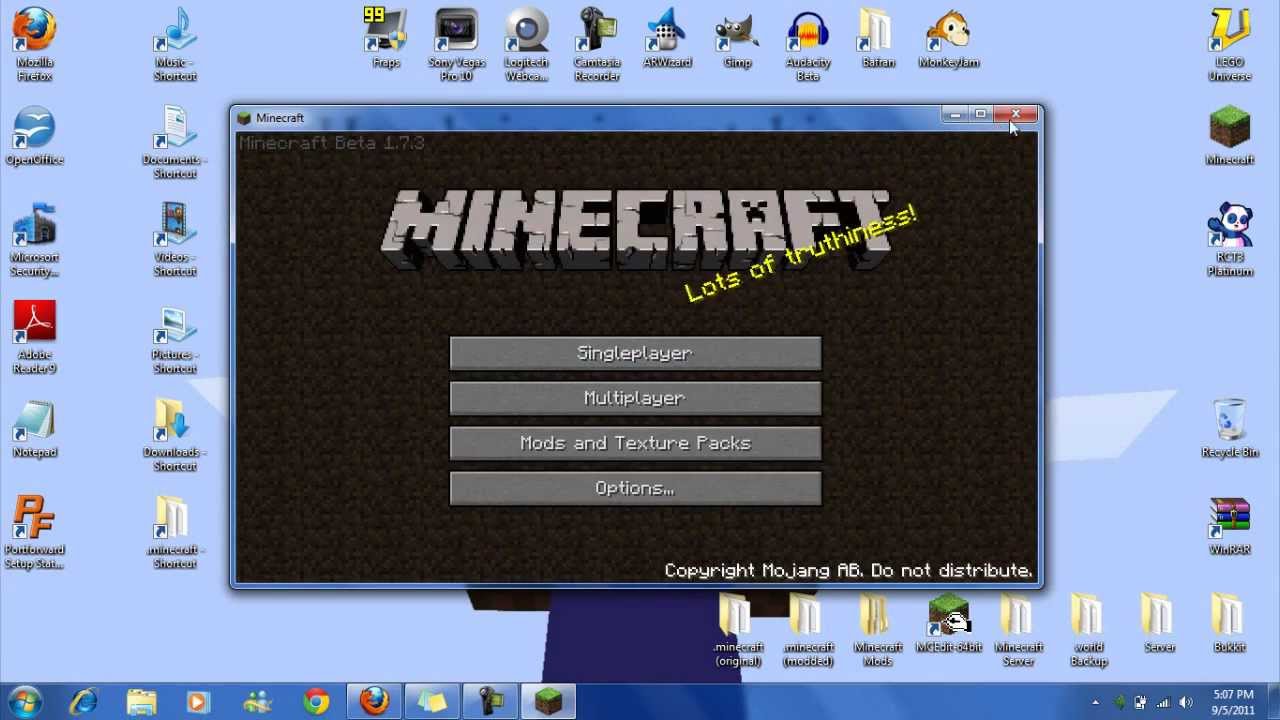Launch Sony Vegas Pro 10 icon
Image resolution: width=1280 pixels, height=720 pixels.
point(456,45)
